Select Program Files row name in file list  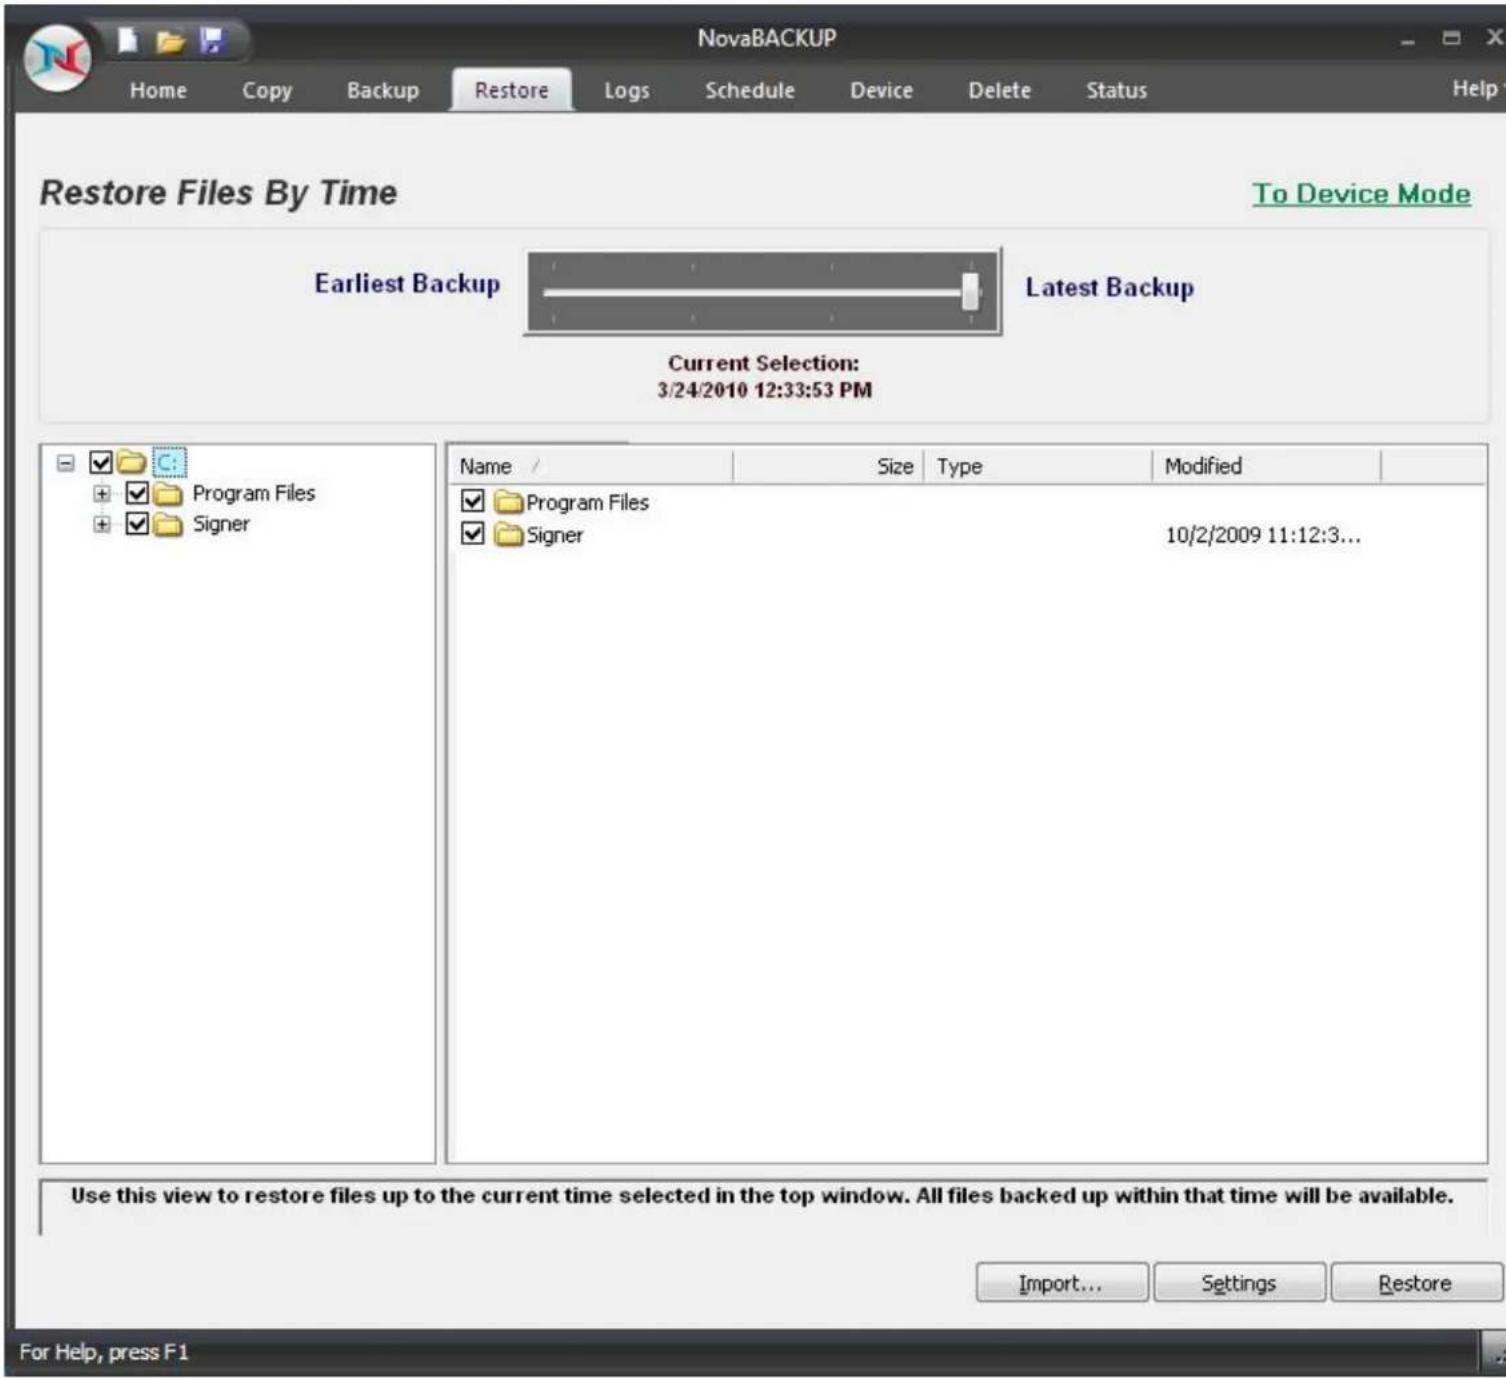tap(588, 502)
